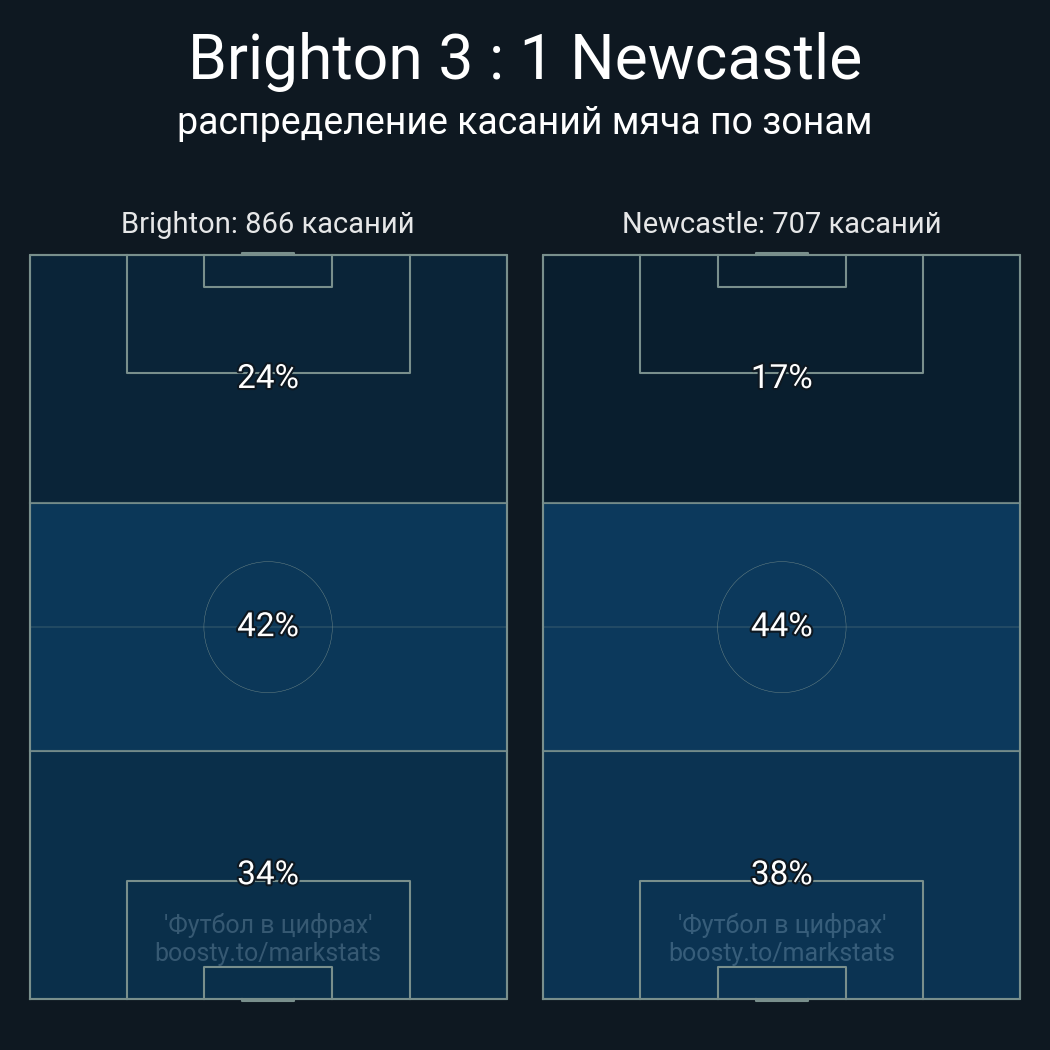Select Newcastle's 44% middle third label
This screenshot has width=1050, height=1050.
(x=781, y=625)
